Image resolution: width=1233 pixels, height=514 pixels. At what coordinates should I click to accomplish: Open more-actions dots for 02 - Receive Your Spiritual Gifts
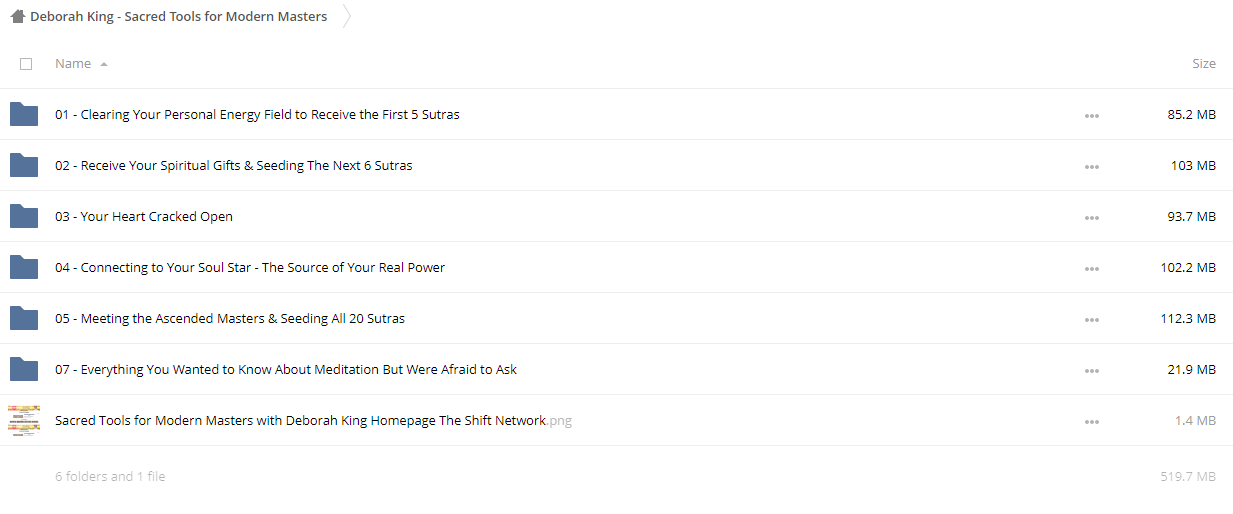pyautogui.click(x=1091, y=166)
